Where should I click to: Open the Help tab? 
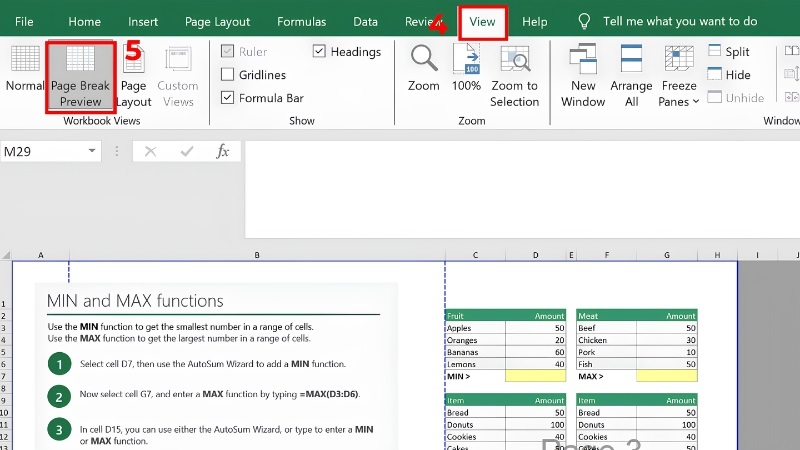click(x=535, y=21)
